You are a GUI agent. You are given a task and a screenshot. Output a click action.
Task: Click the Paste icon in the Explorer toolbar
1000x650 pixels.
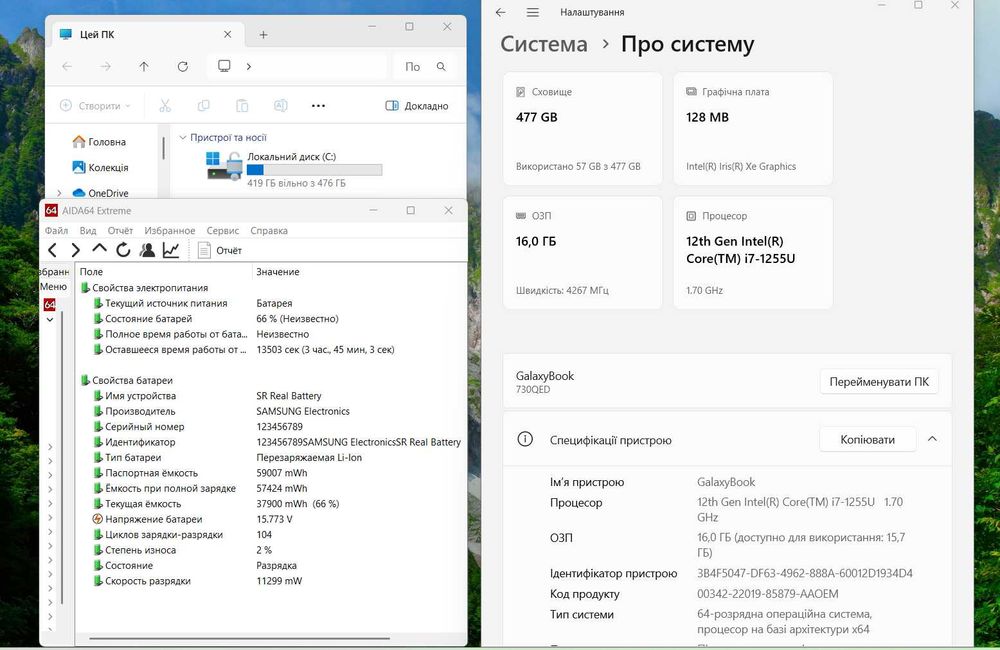pyautogui.click(x=242, y=106)
